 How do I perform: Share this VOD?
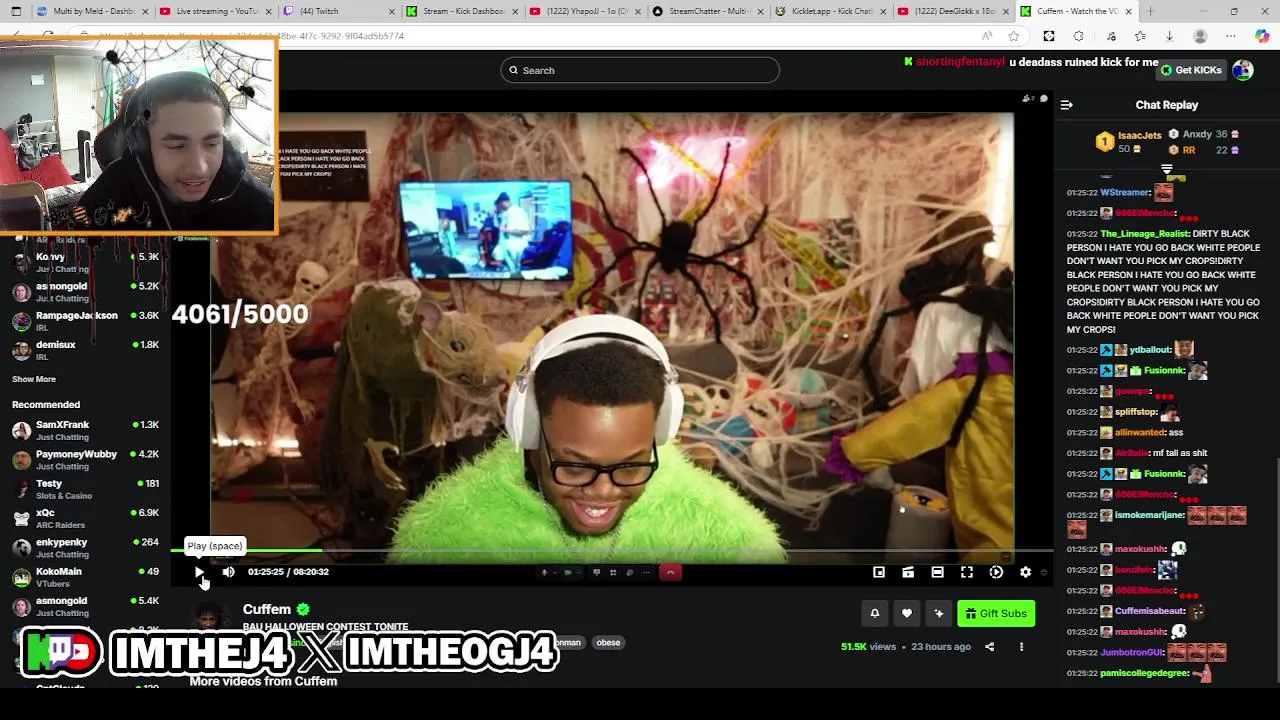[x=989, y=647]
